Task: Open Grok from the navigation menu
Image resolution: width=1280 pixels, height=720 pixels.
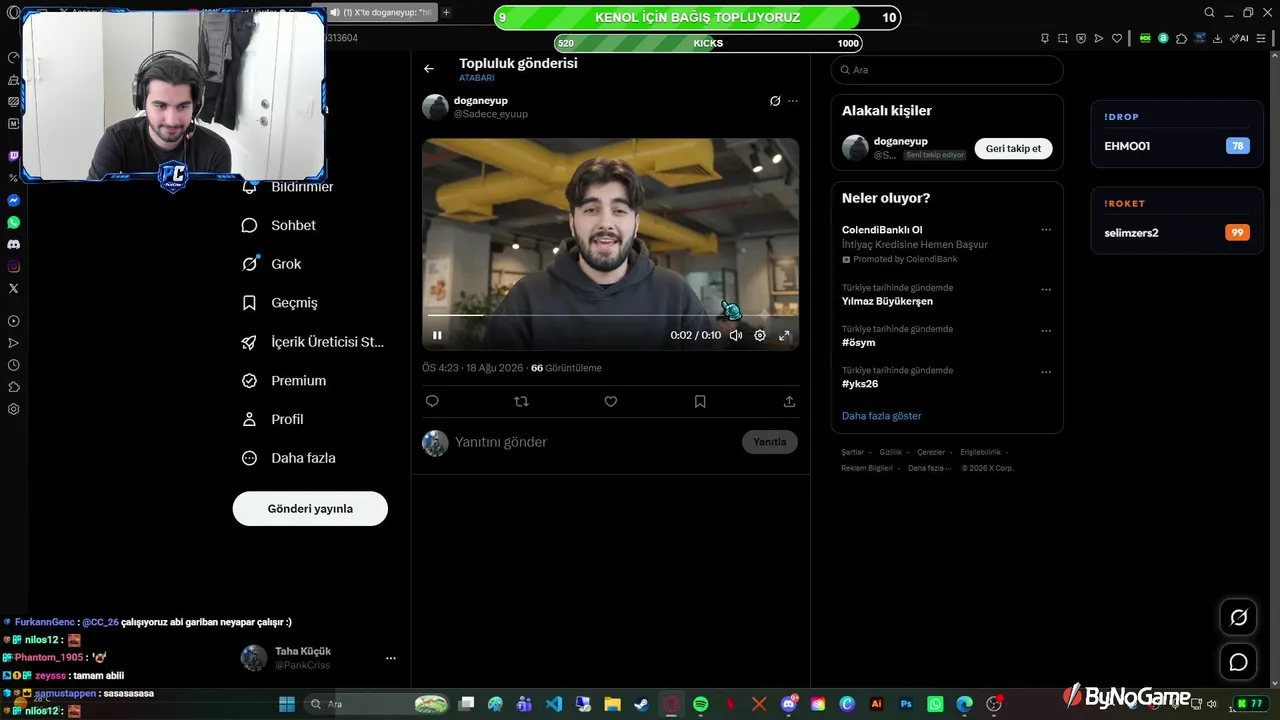Action: pyautogui.click(x=272, y=264)
